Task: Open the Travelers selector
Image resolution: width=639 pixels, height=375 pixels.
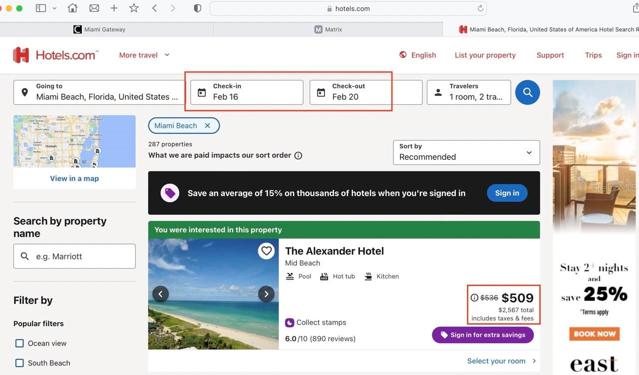Action: (x=469, y=92)
